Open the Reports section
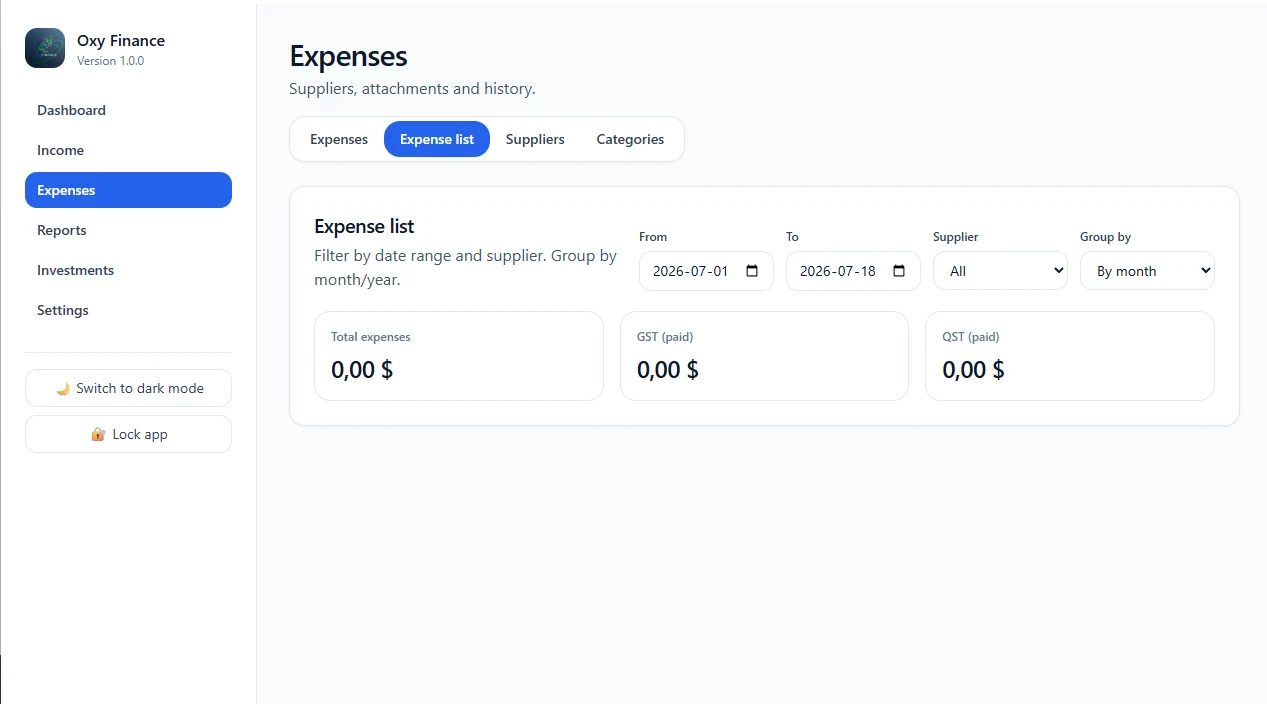Viewport: 1267px width, 704px height. click(128, 230)
